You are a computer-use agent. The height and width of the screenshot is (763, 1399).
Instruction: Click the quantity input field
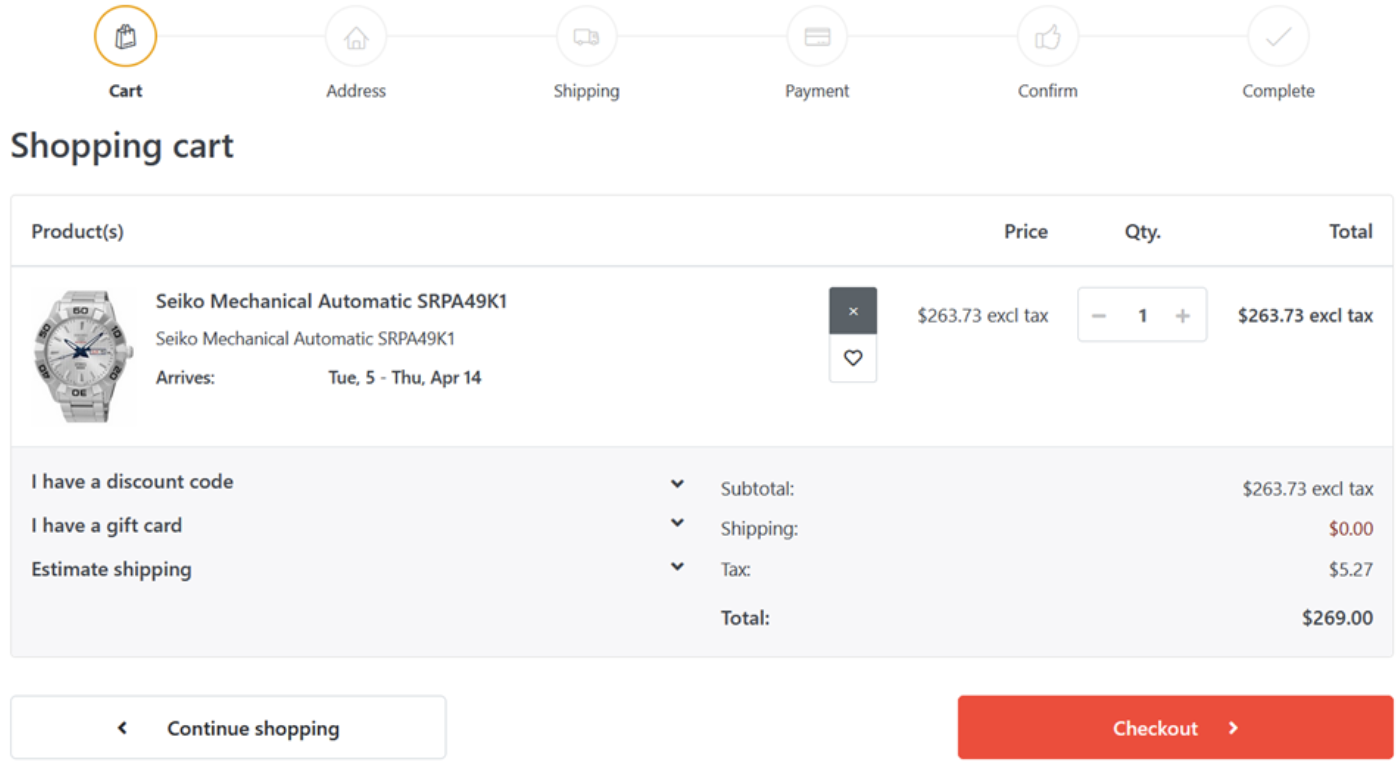point(1141,316)
